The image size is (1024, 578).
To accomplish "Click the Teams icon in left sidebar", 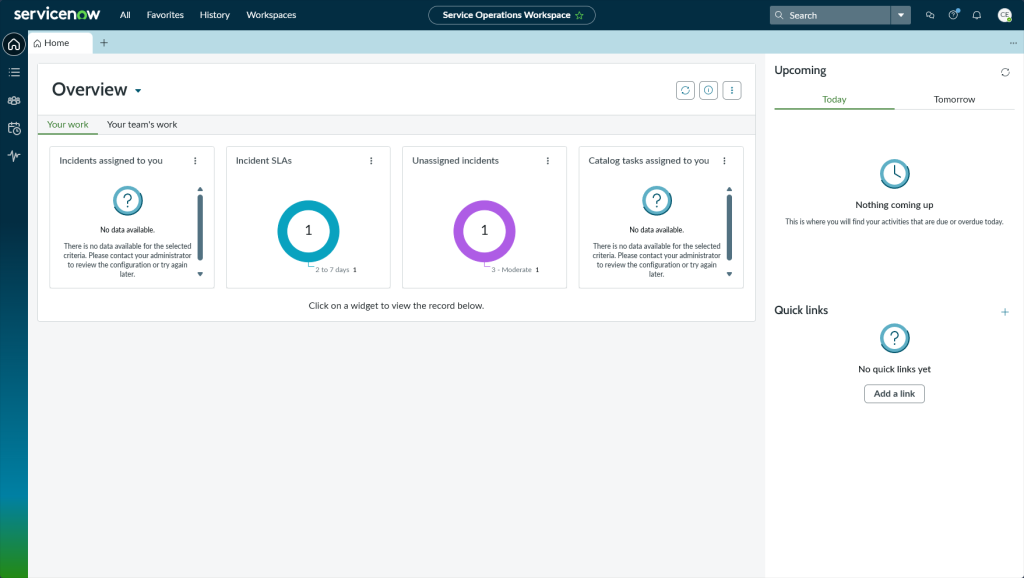I will click(x=14, y=100).
